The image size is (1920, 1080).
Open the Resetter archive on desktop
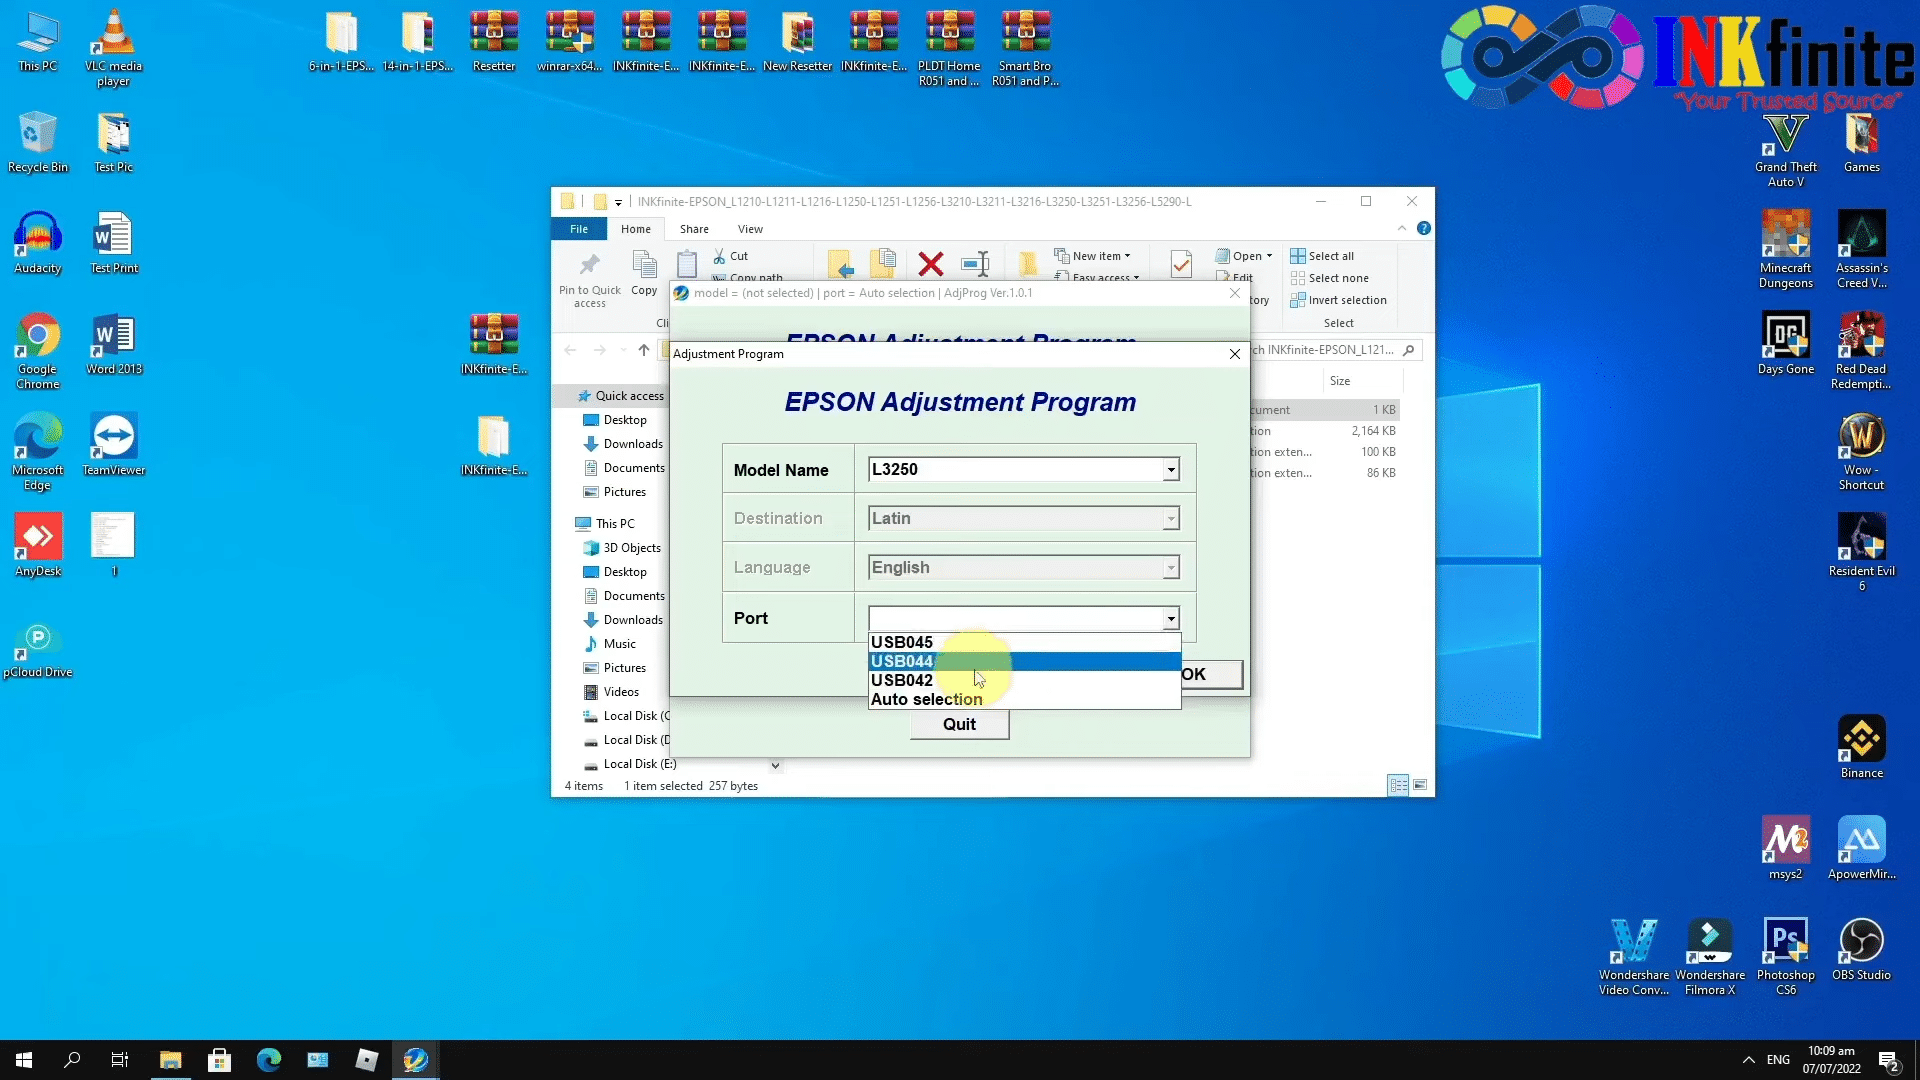coord(494,41)
